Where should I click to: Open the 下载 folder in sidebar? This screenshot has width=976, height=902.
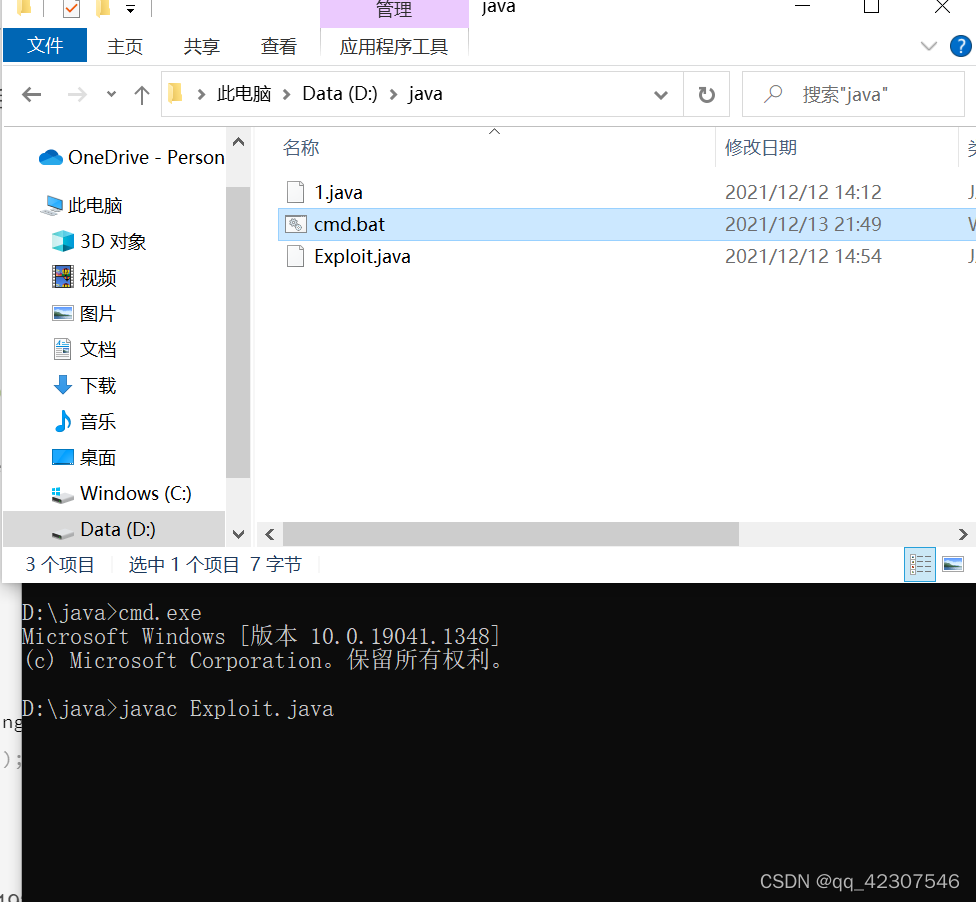tap(84, 386)
